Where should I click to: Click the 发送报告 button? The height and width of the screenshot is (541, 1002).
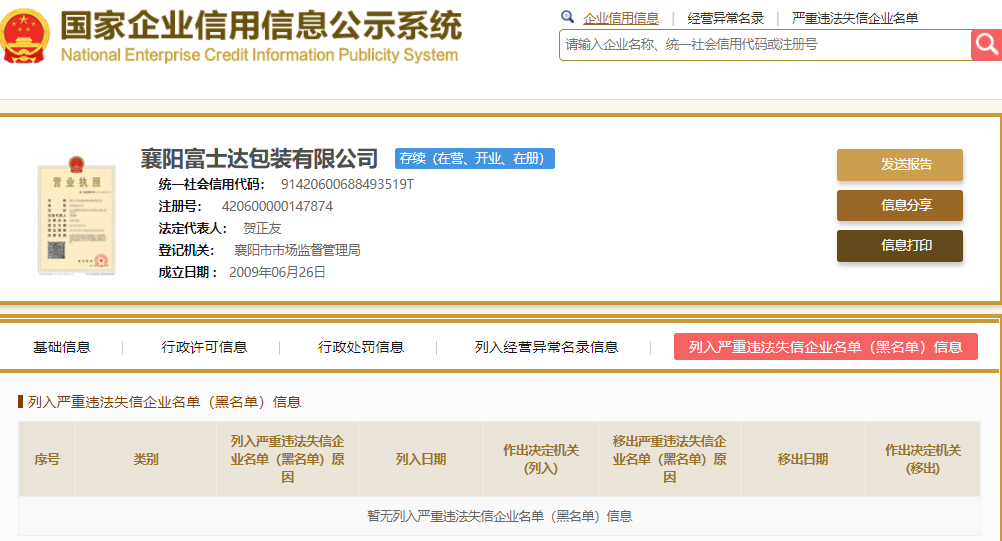900,165
